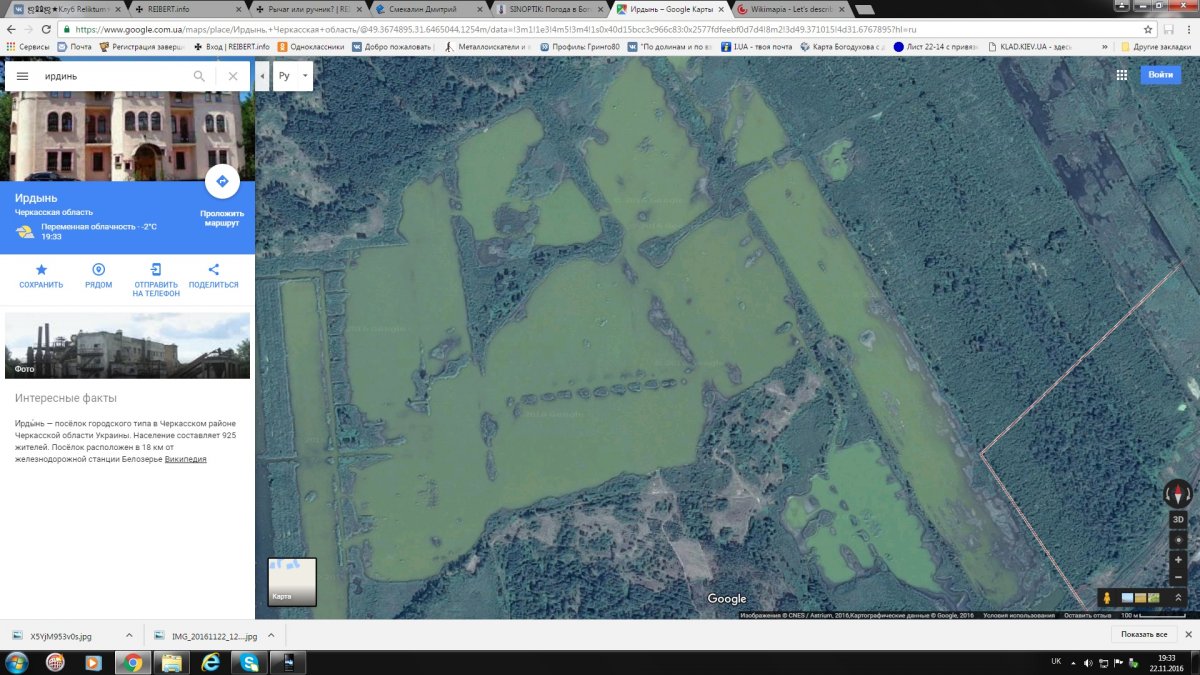Zoom in the map with plus

(1178, 560)
